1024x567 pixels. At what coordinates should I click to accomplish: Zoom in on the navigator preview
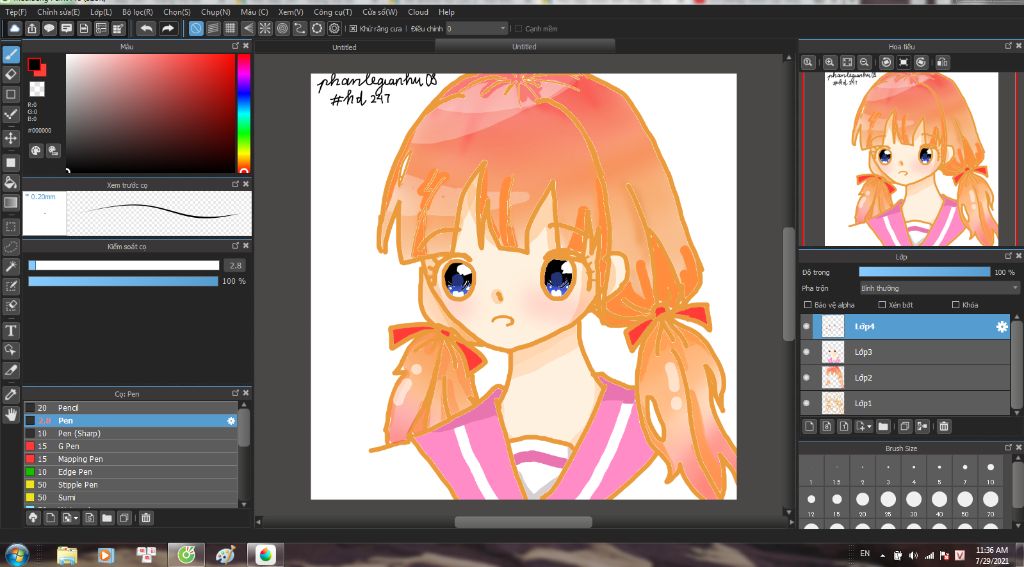click(x=829, y=62)
